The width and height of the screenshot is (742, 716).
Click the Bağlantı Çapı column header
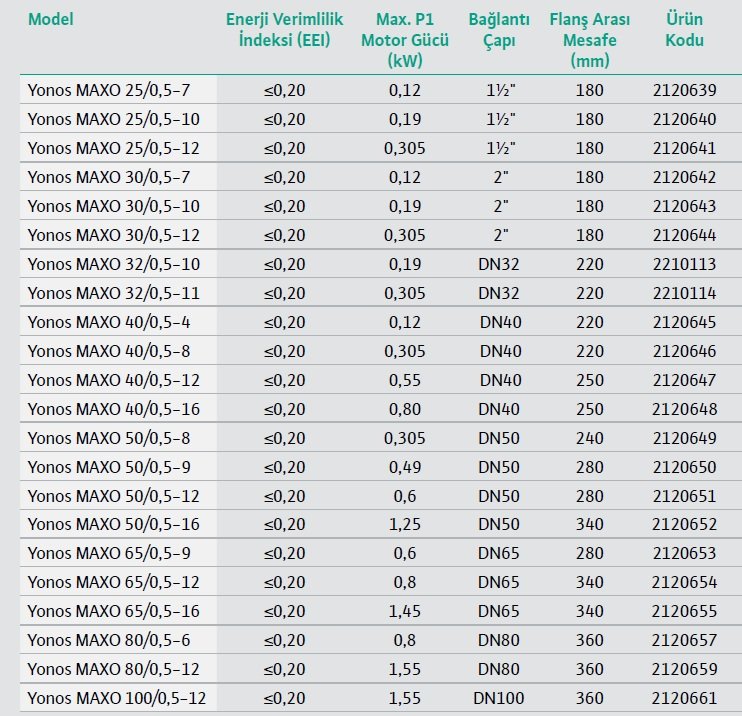tap(500, 30)
